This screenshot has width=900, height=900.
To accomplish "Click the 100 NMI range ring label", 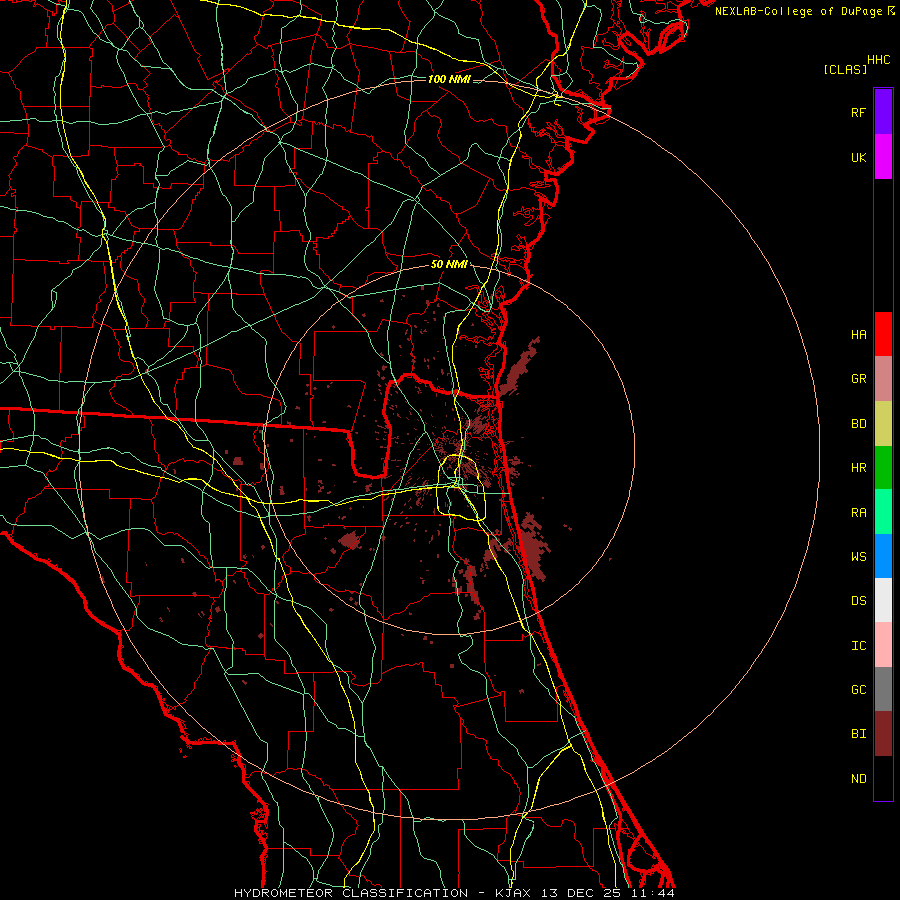I will 449,79.
